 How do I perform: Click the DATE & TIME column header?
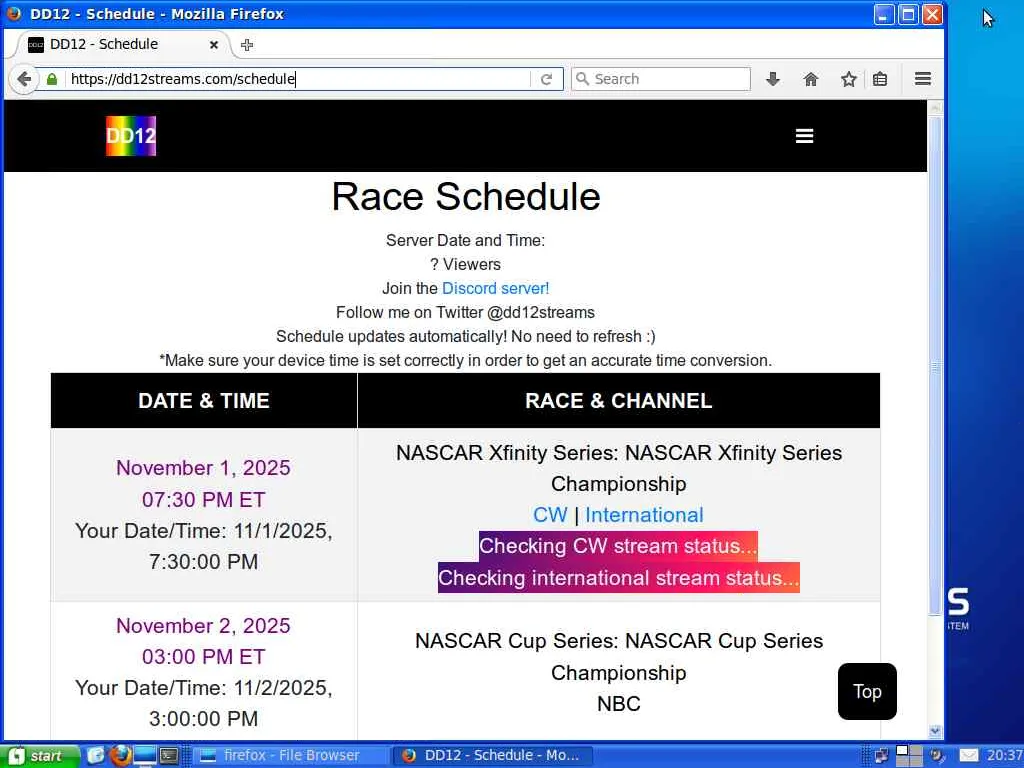(204, 400)
